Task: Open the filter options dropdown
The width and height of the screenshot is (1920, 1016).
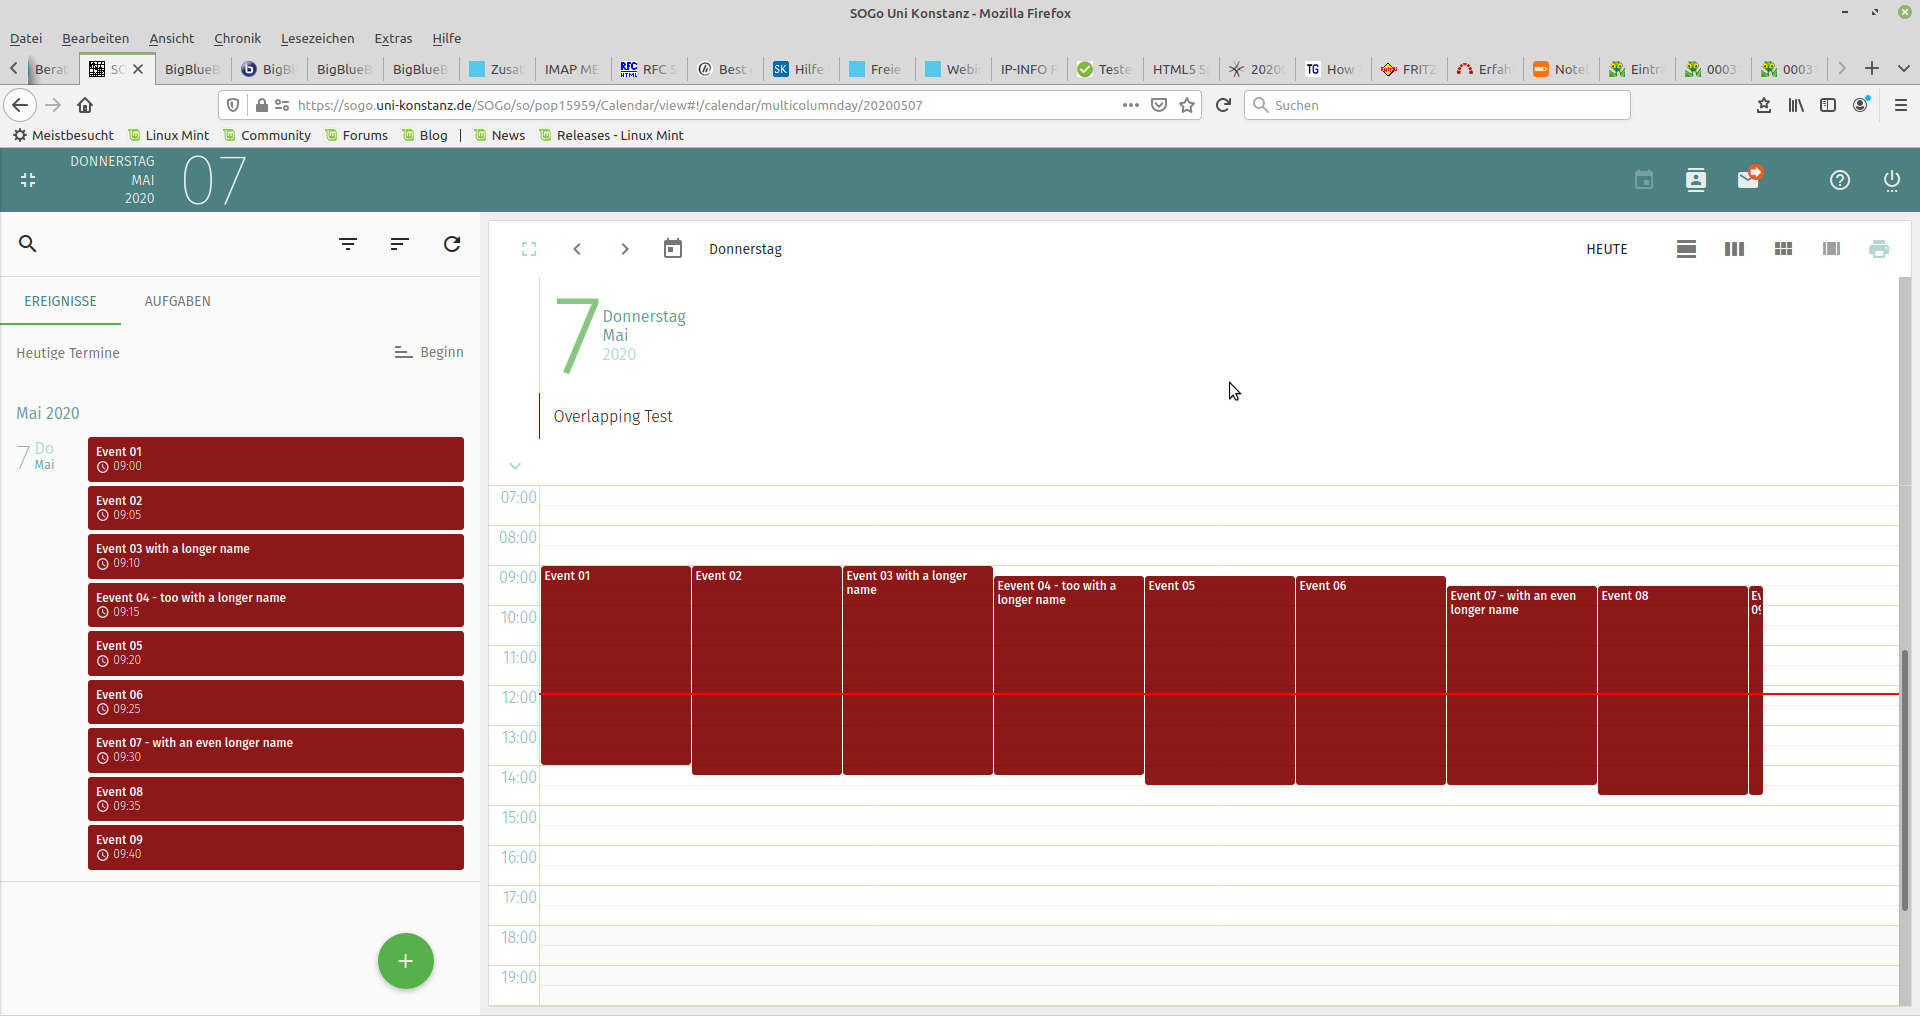Action: pyautogui.click(x=348, y=244)
